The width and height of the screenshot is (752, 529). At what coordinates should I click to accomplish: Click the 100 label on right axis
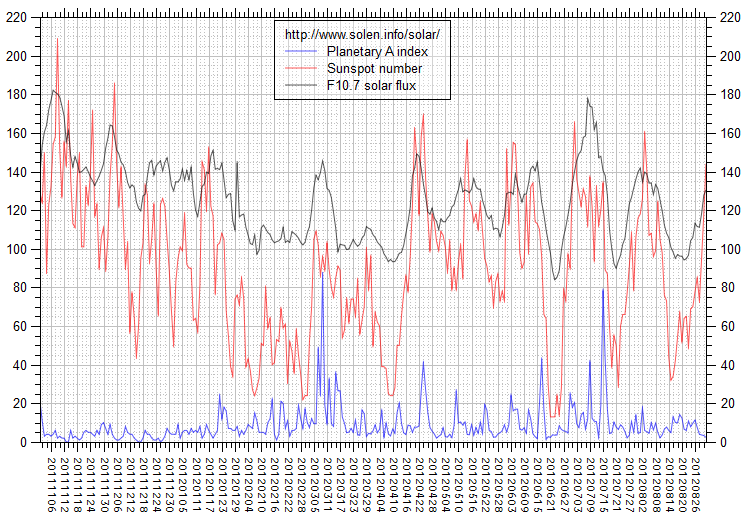(x=730, y=249)
